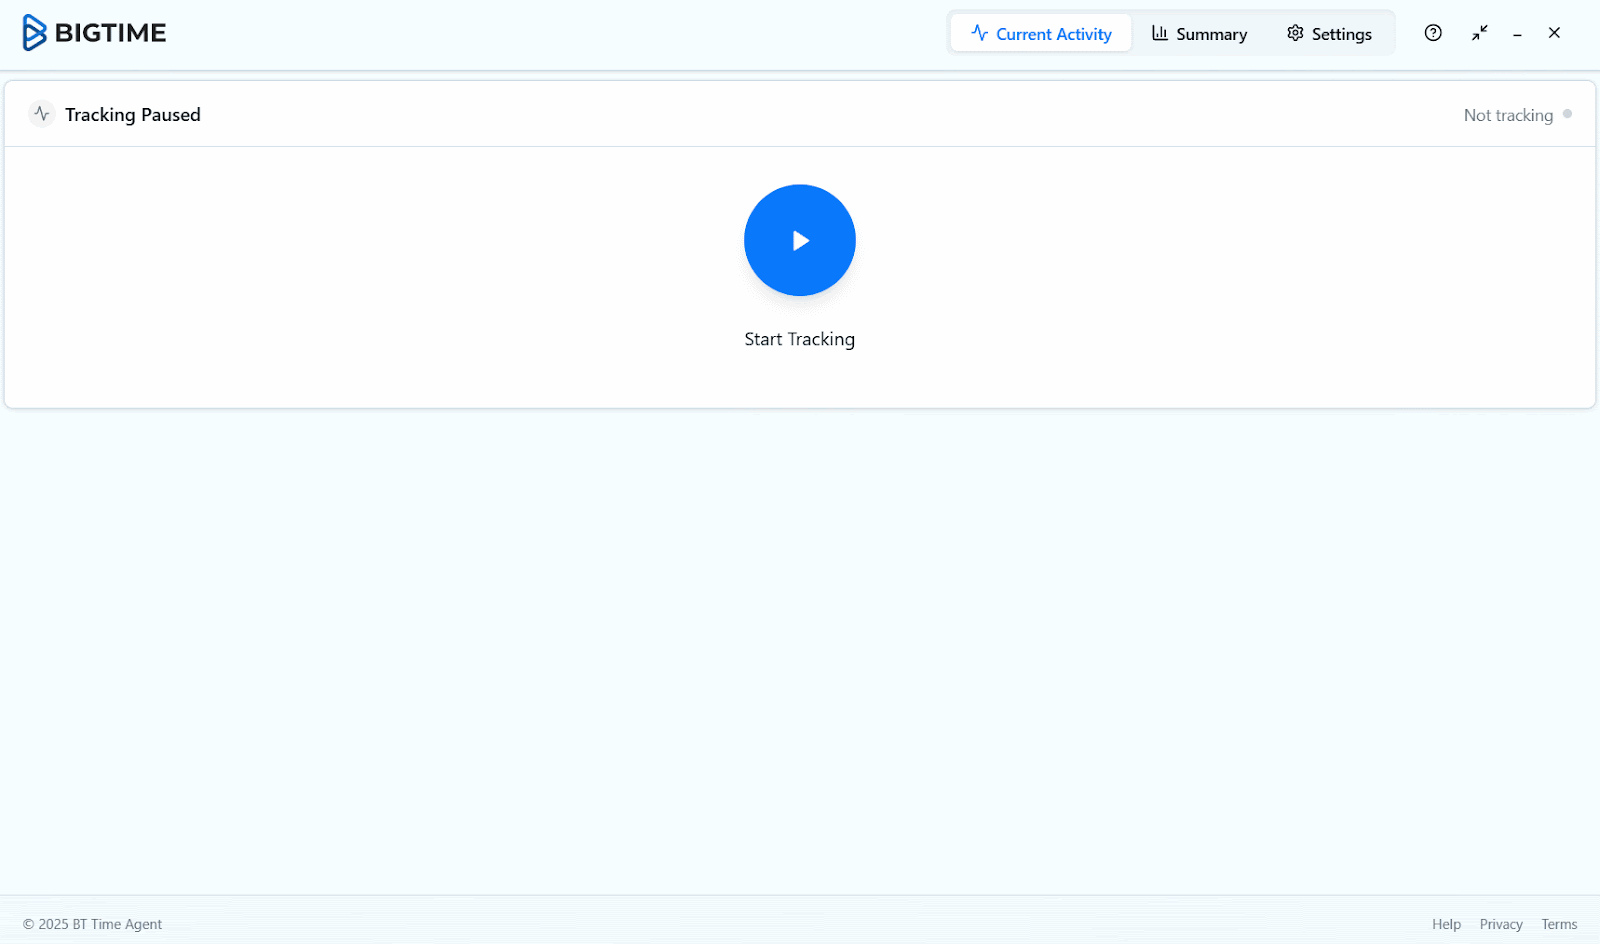
Task: Click the pulse icon on Current Activity tab
Action: pos(978,33)
